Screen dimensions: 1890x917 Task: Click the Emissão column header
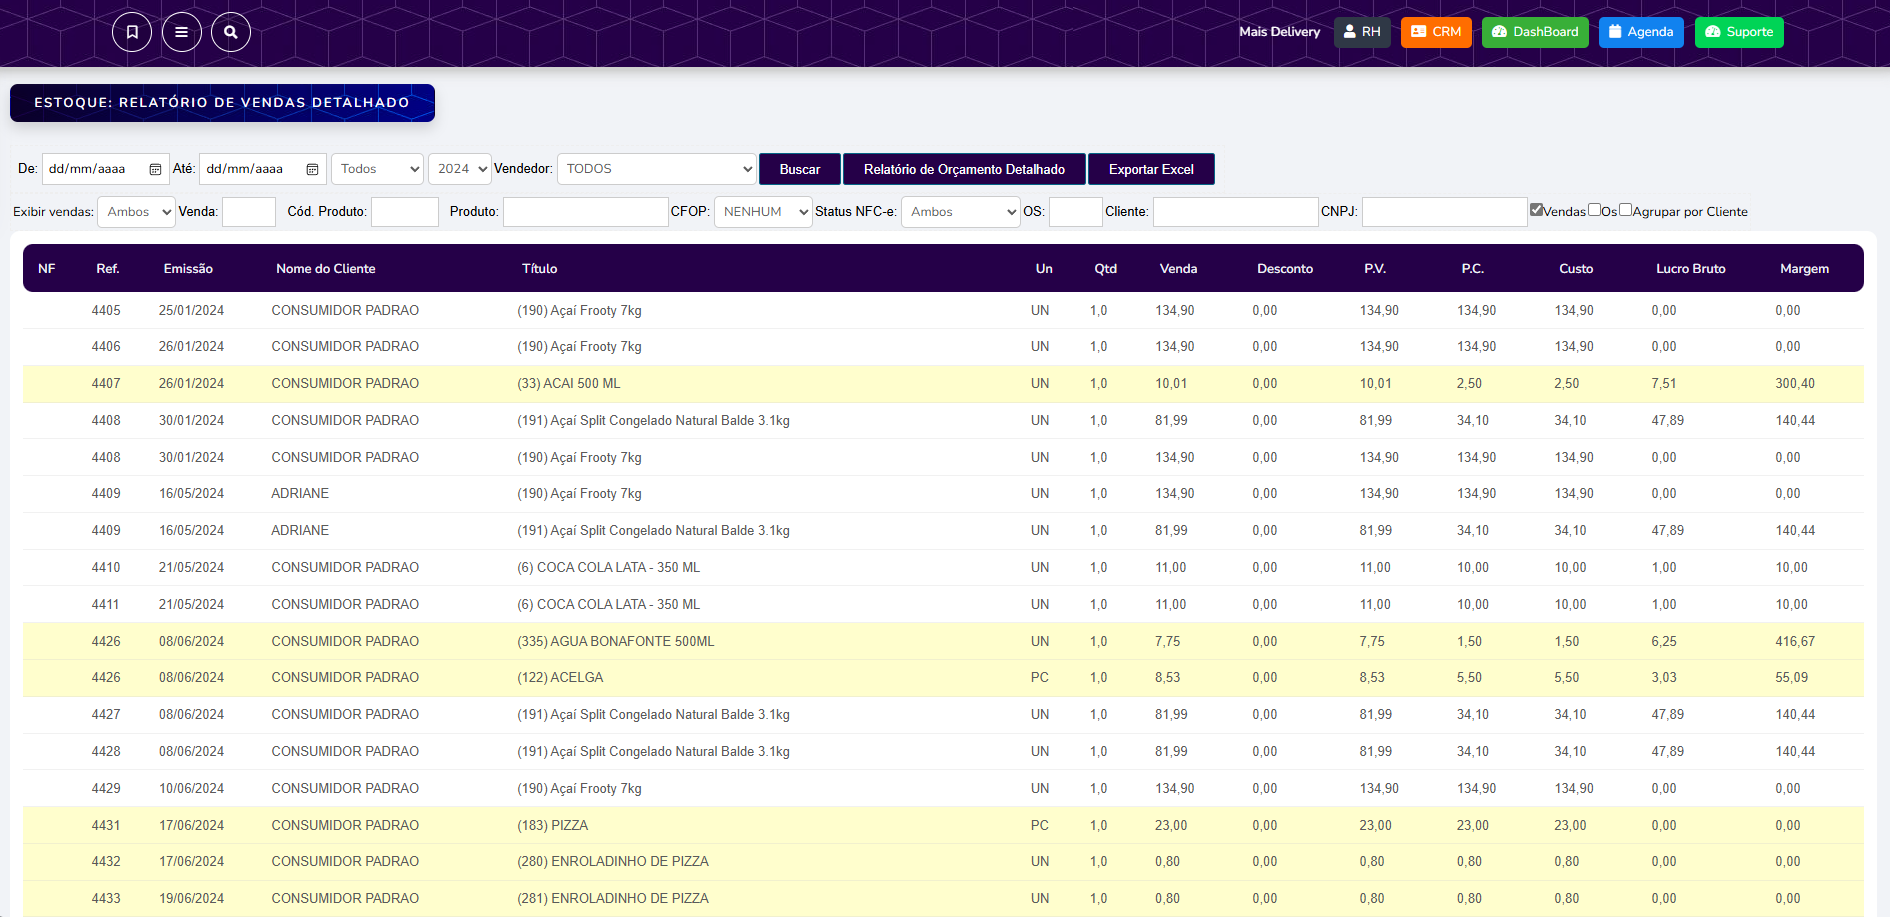coord(188,269)
